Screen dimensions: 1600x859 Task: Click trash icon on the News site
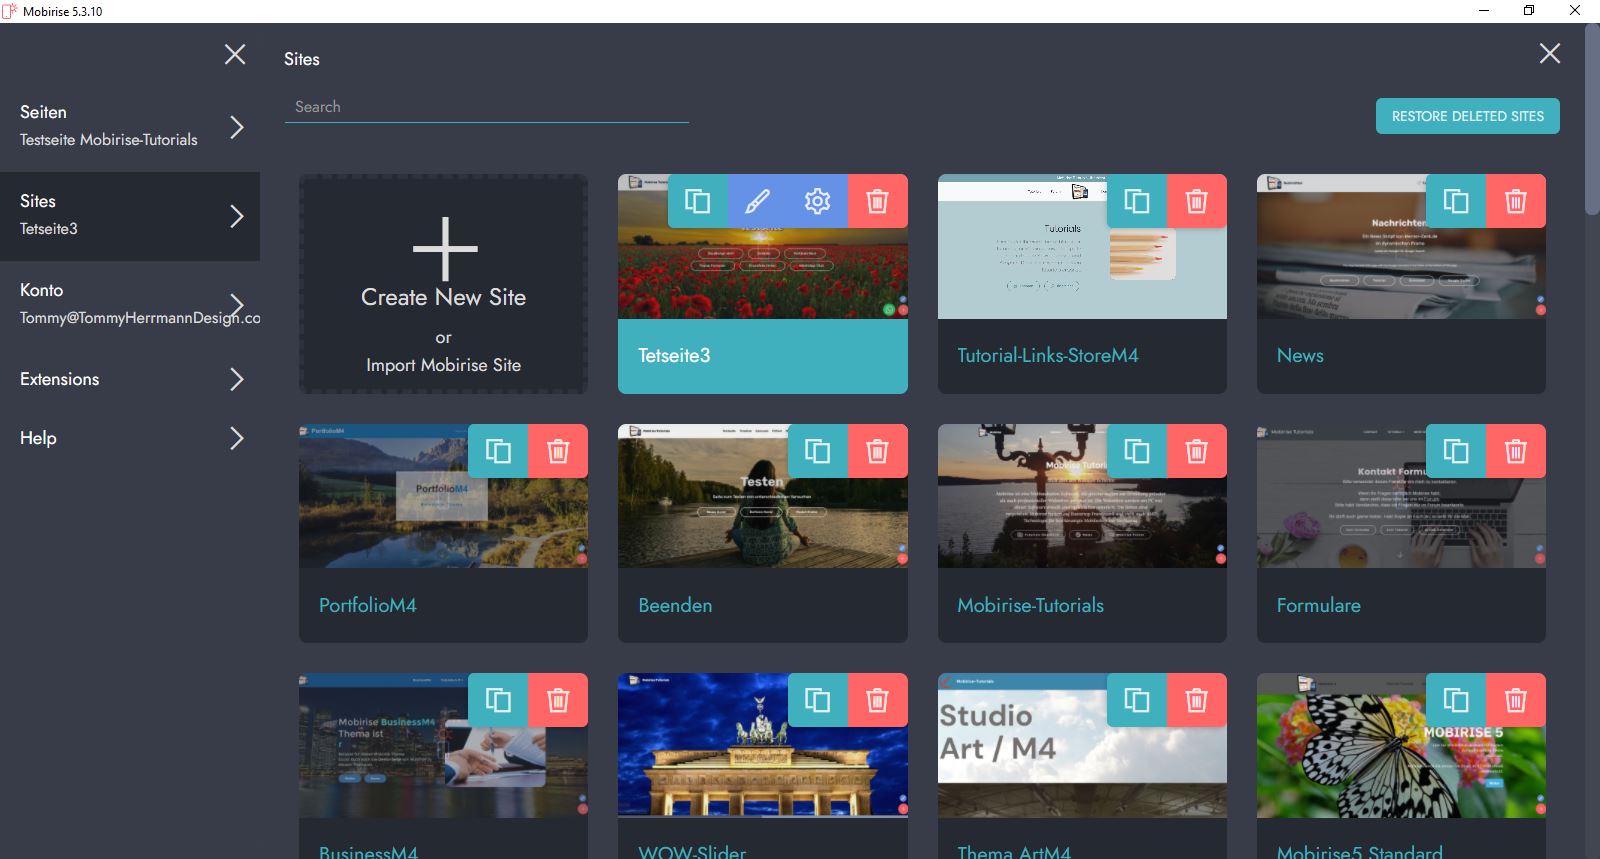click(x=1516, y=201)
